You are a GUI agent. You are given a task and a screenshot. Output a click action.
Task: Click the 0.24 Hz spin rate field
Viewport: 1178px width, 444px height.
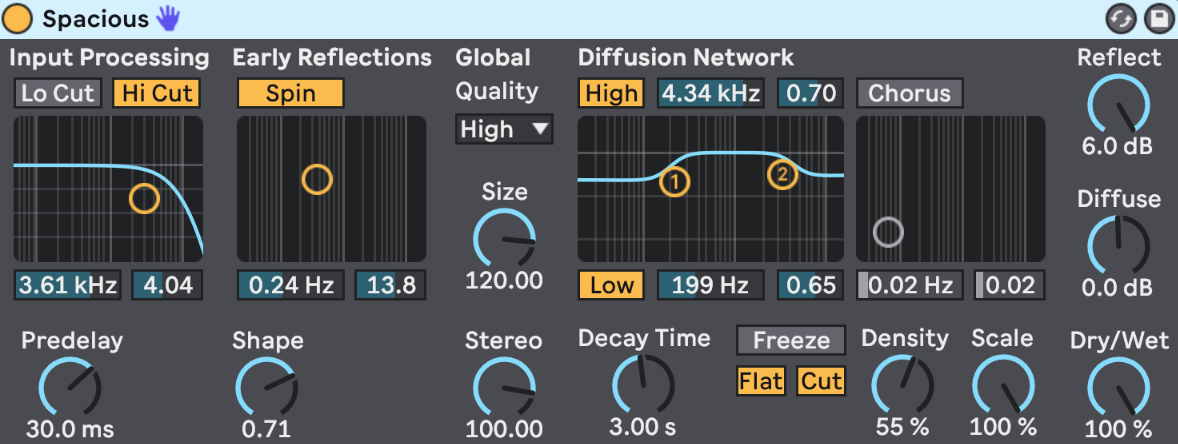pos(291,285)
